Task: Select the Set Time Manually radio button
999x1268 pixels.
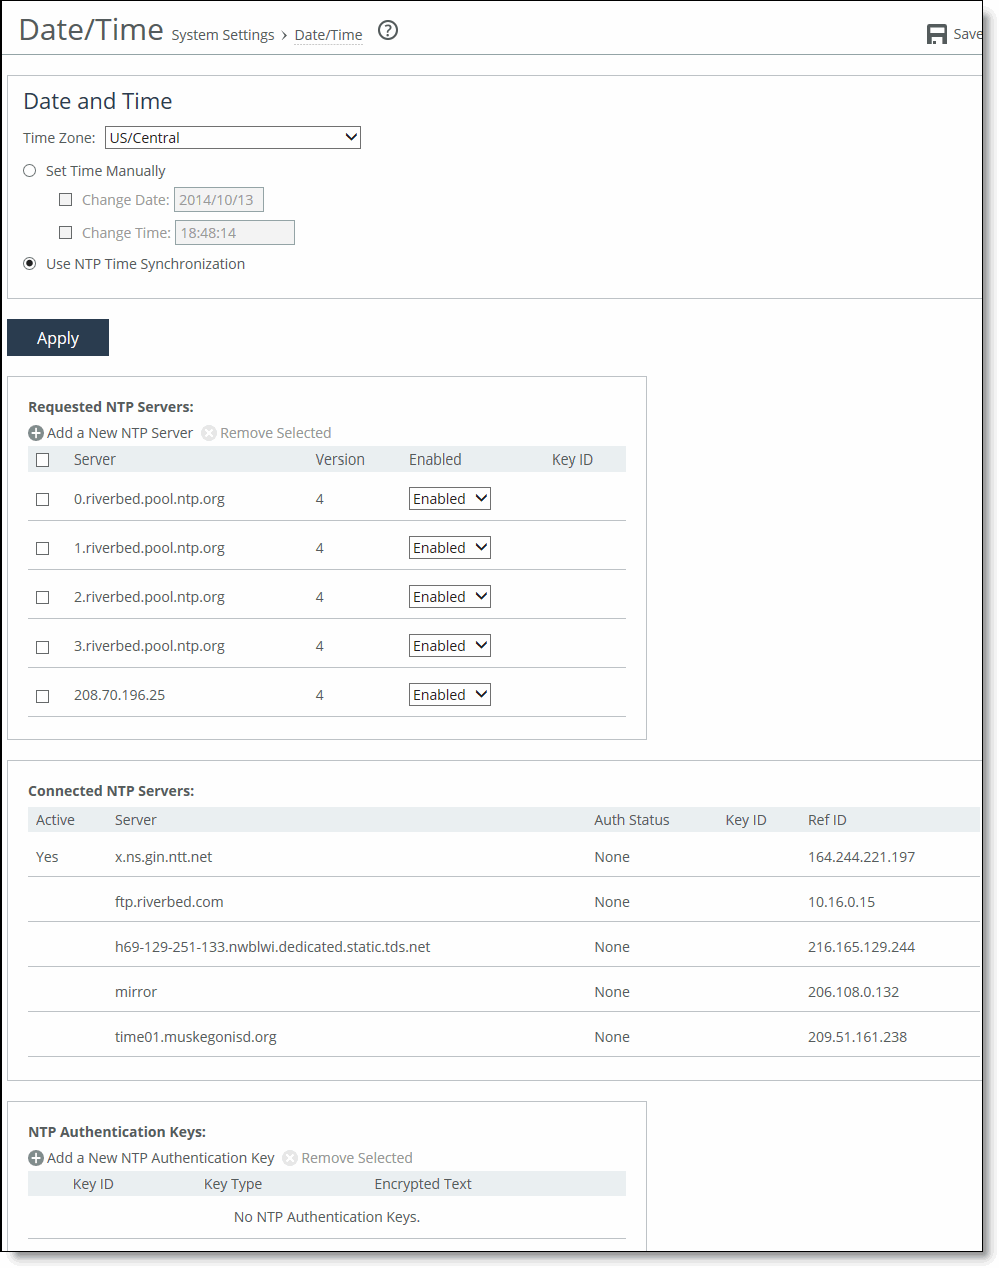Action: tap(29, 170)
